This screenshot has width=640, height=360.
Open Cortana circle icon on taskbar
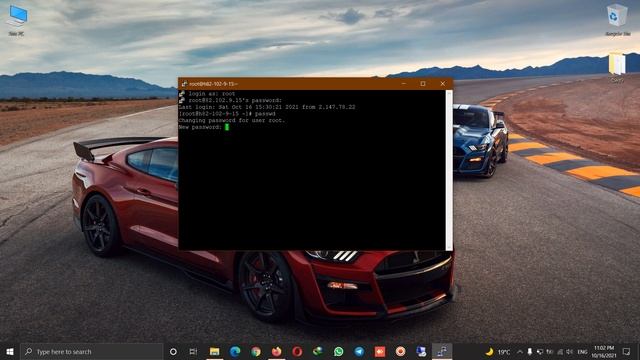coord(173,351)
